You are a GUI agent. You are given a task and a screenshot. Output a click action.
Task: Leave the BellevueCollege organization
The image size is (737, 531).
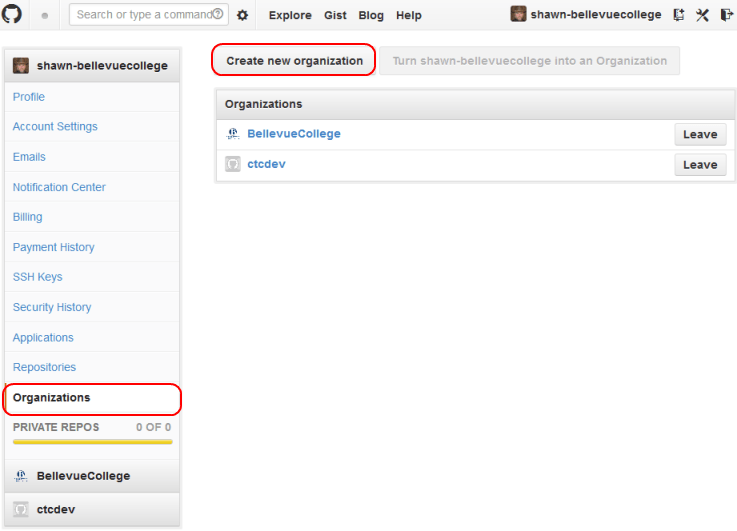tap(700, 135)
